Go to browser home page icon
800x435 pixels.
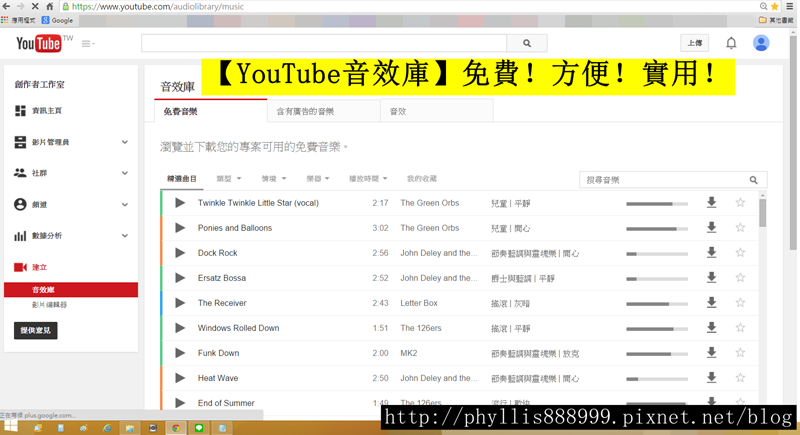[x=49, y=6]
